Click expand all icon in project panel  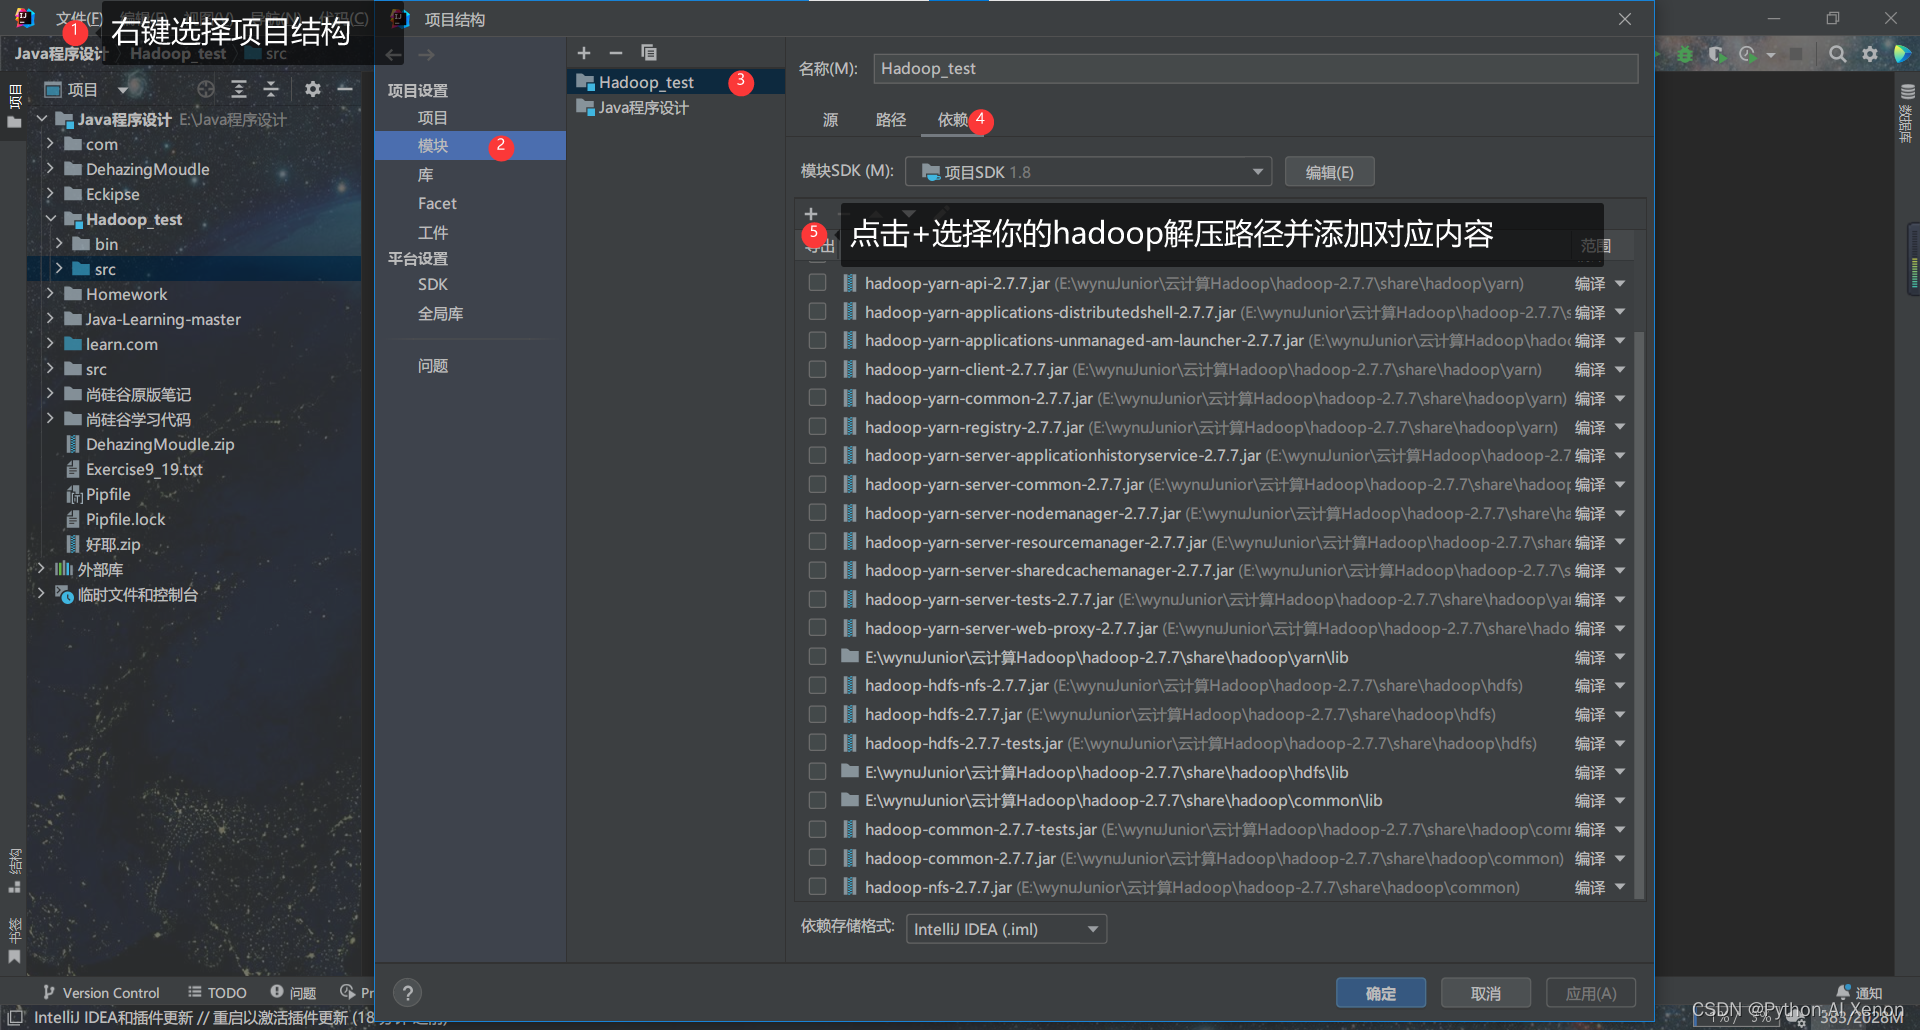pyautogui.click(x=239, y=89)
